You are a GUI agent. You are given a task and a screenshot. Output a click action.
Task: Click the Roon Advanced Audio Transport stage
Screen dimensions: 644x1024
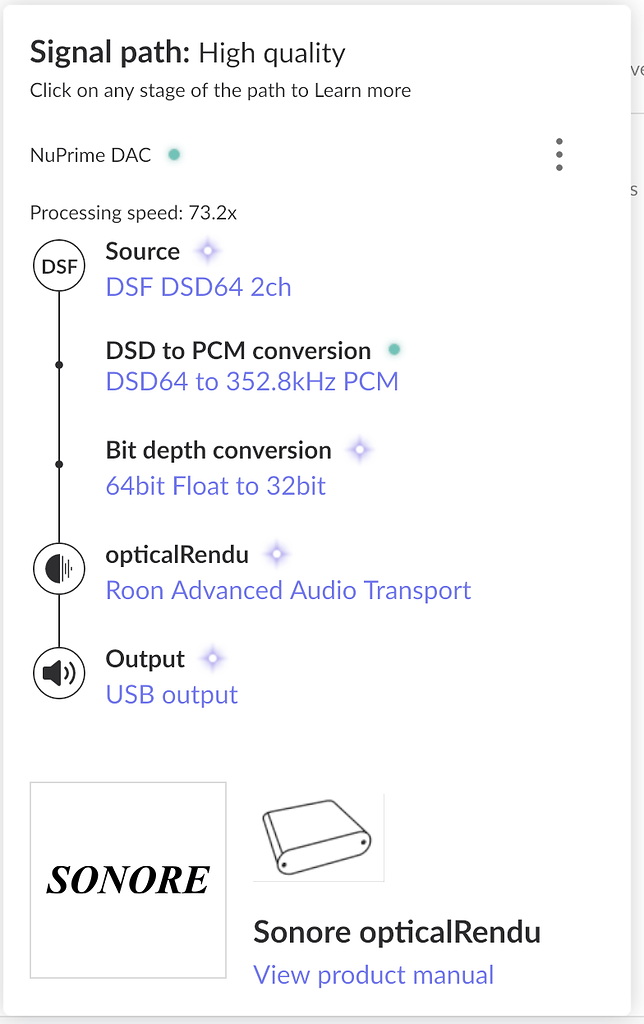click(x=288, y=591)
